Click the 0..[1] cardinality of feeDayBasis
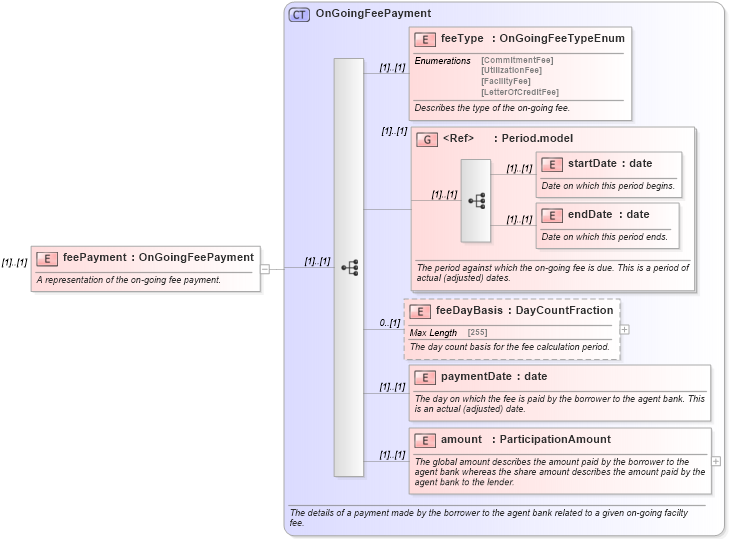 390,323
